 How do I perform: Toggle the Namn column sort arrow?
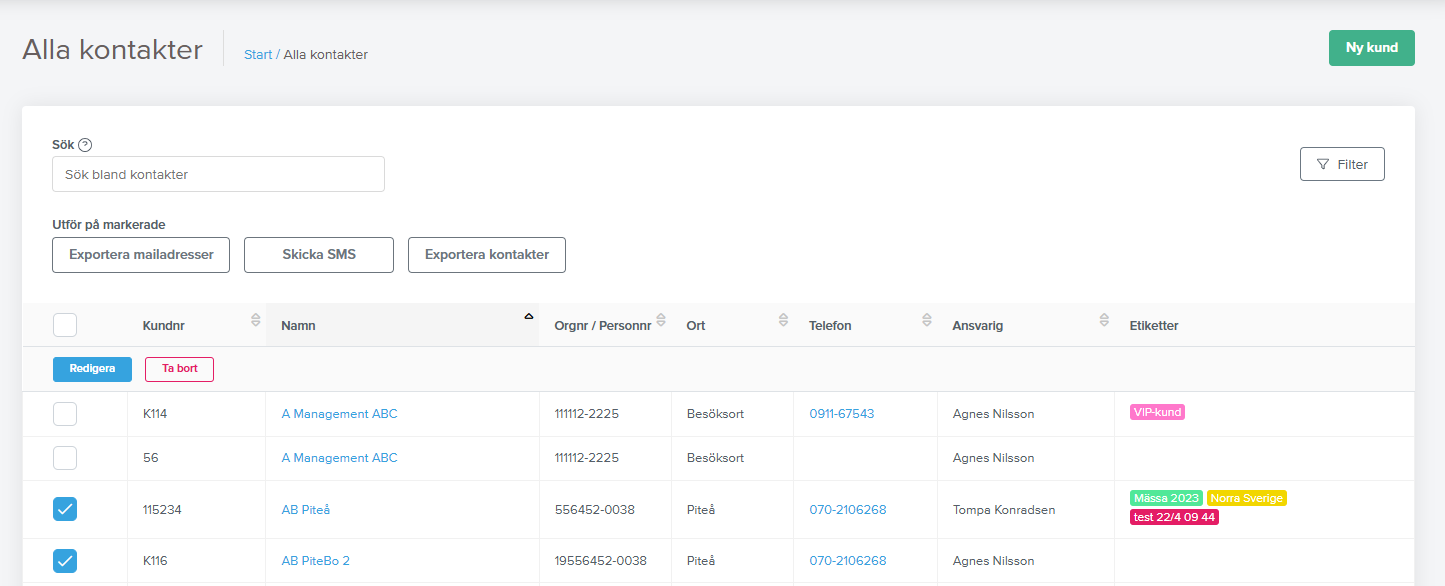point(528,317)
